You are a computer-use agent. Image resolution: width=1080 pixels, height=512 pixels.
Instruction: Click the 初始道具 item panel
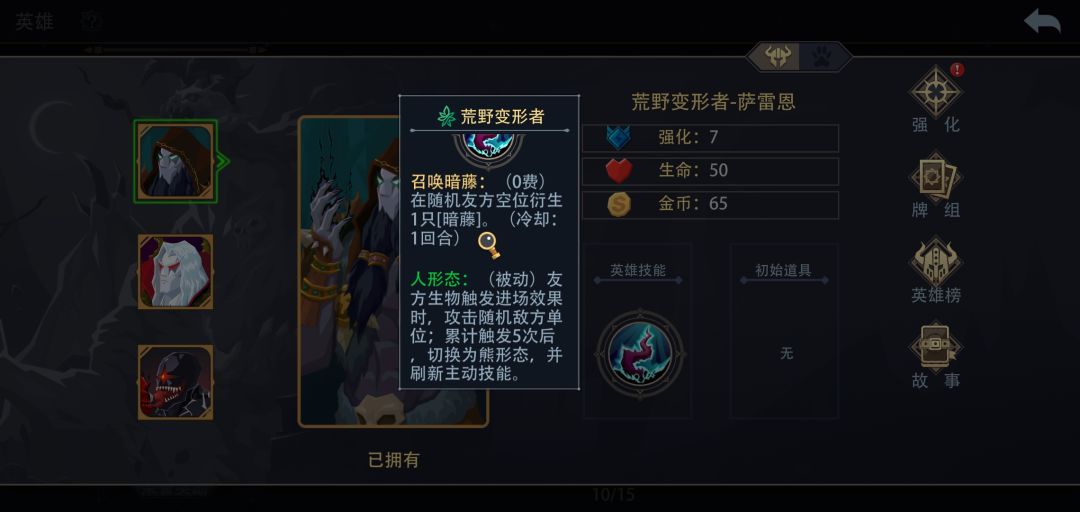pyautogui.click(x=785, y=331)
